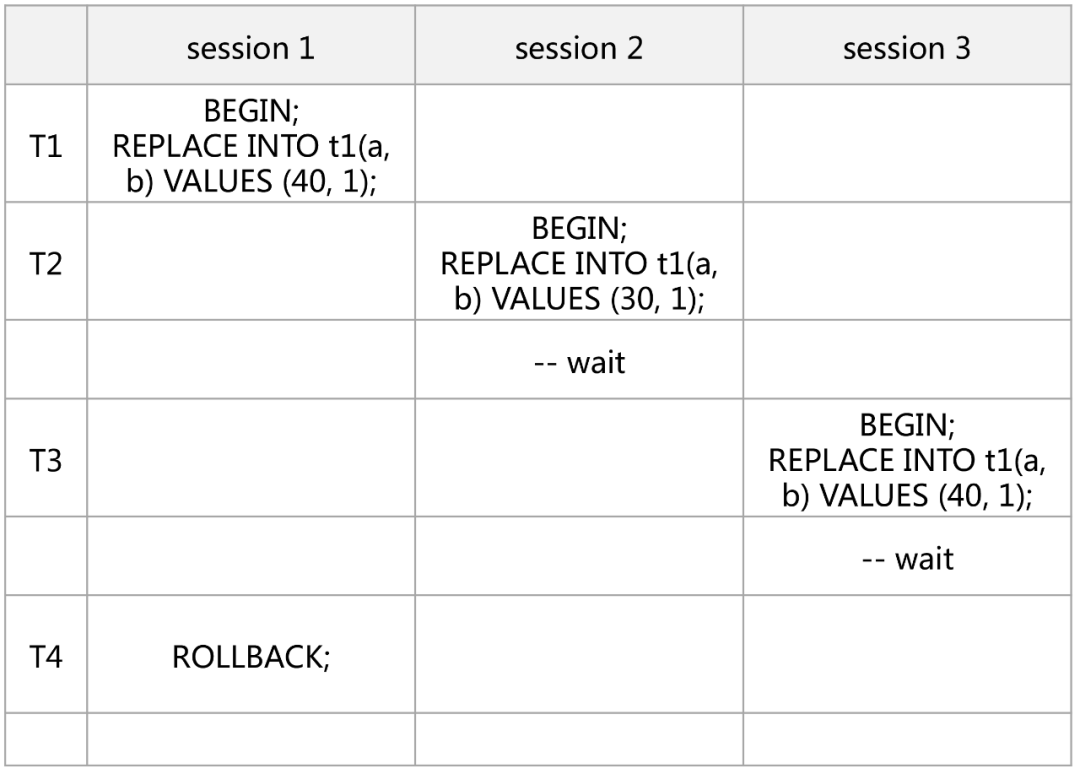Select the T1 row label
The image size is (1080, 774).
pyautogui.click(x=46, y=146)
